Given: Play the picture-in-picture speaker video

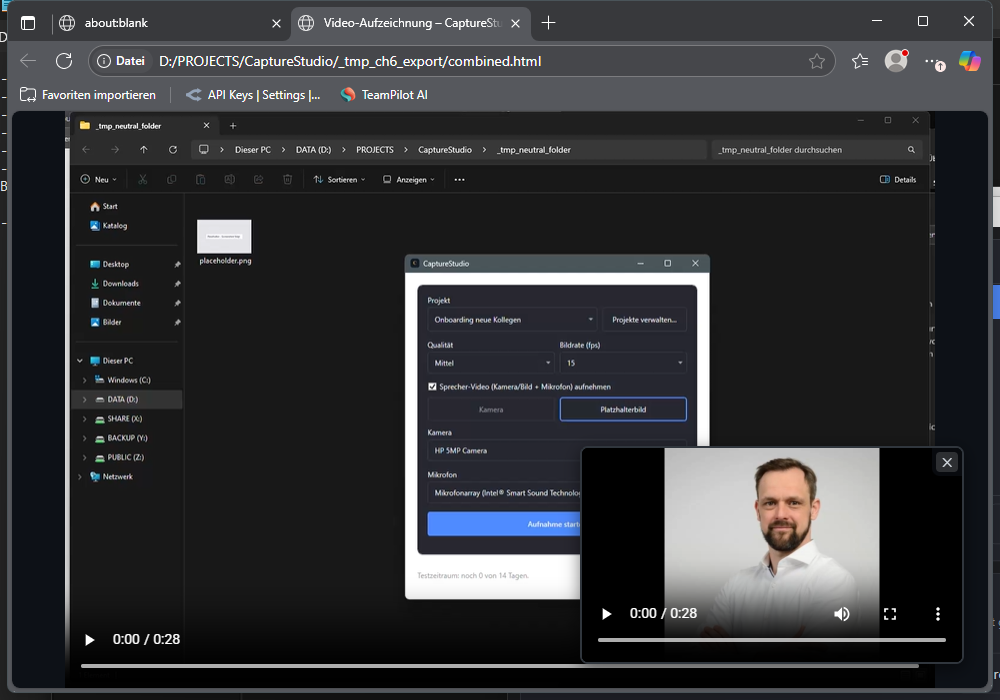Looking at the screenshot, I should click(607, 613).
